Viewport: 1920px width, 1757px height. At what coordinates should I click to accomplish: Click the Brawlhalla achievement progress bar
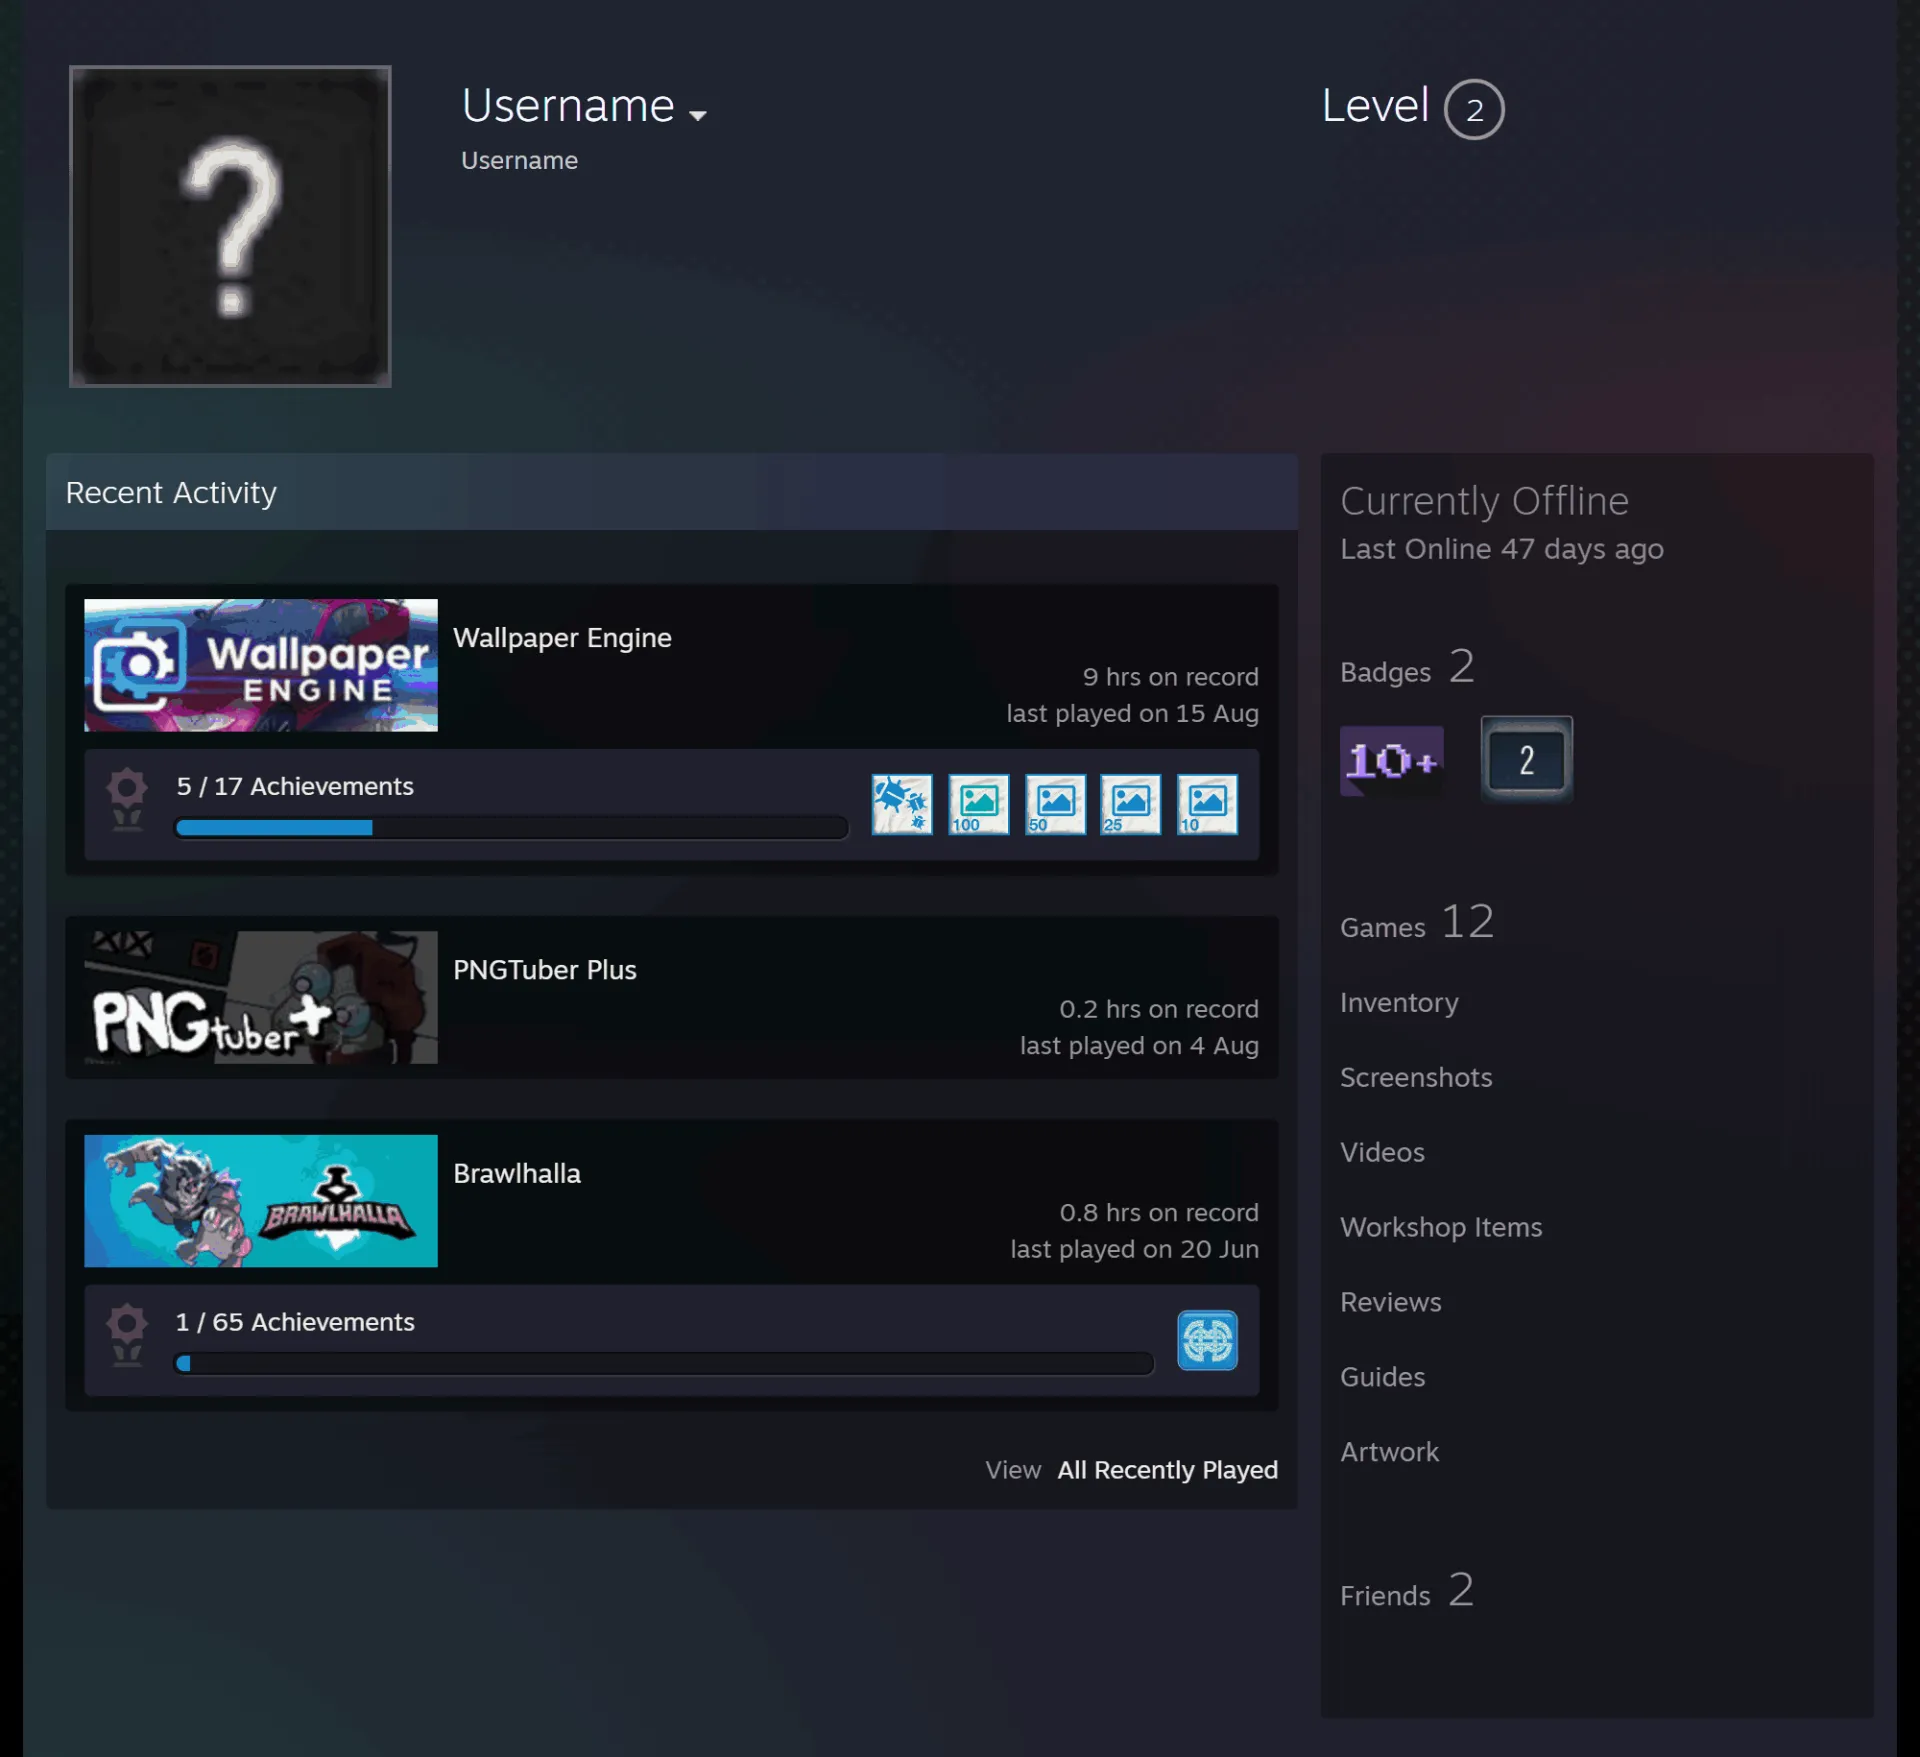click(664, 1363)
